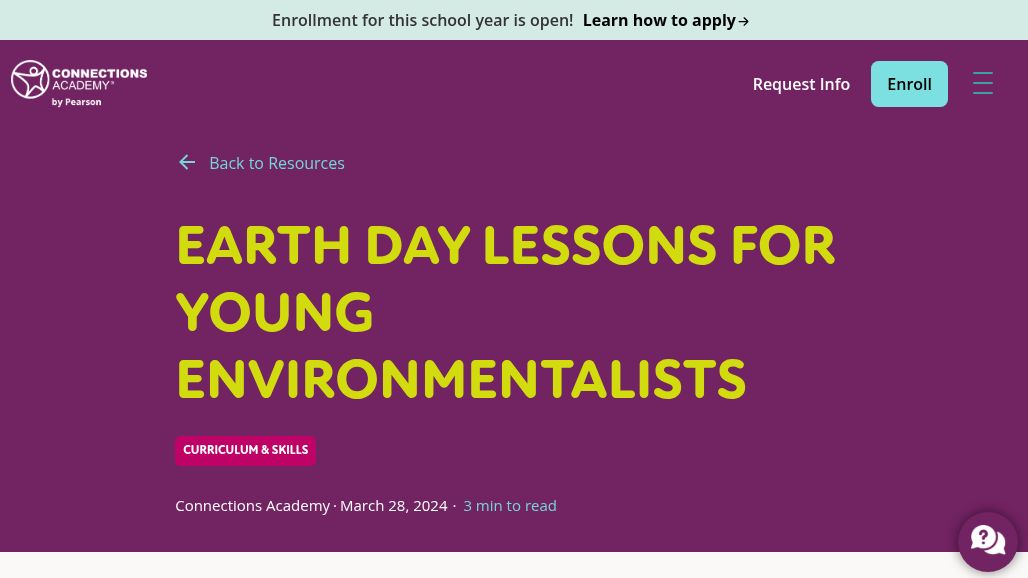Viewport: 1028px width, 578px height.
Task: Go to Request Info
Action: [x=801, y=84]
